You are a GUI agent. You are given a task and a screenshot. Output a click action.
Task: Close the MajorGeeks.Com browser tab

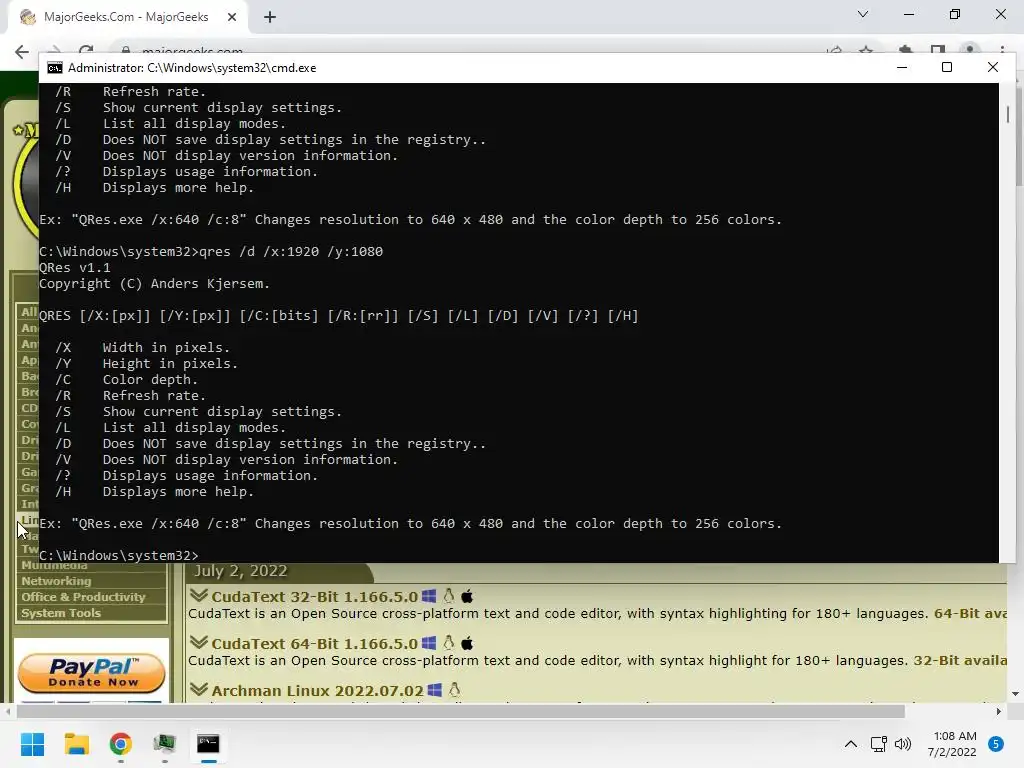point(232,17)
